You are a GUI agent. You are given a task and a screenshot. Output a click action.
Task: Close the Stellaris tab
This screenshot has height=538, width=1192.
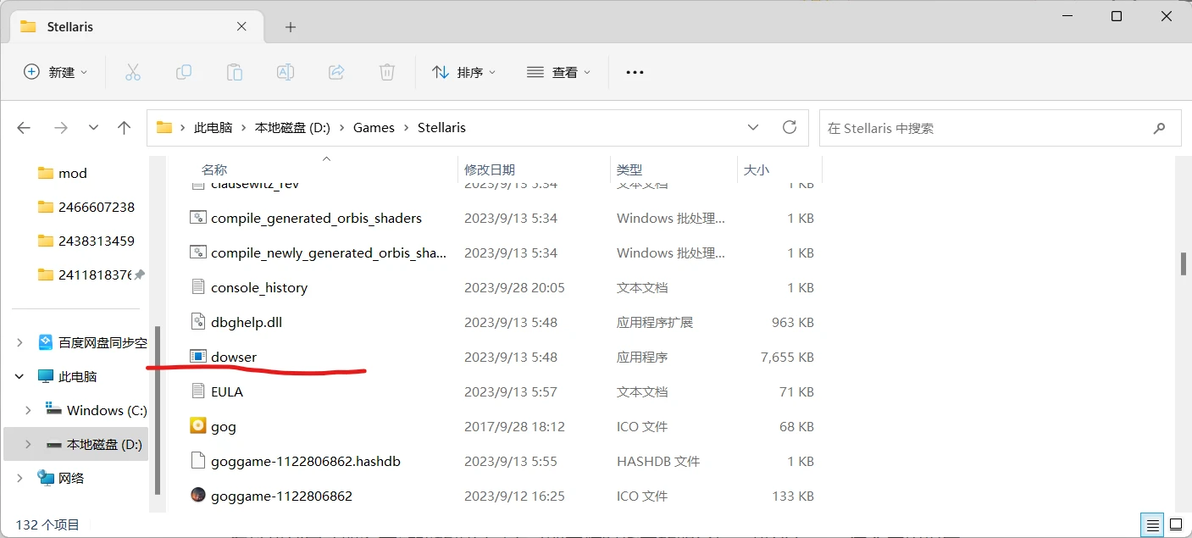pos(242,27)
